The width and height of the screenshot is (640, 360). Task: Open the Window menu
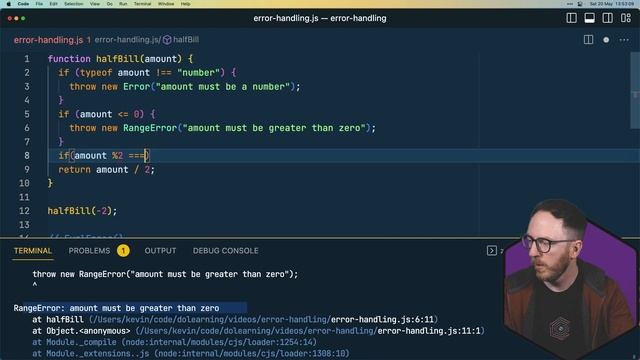166,4
